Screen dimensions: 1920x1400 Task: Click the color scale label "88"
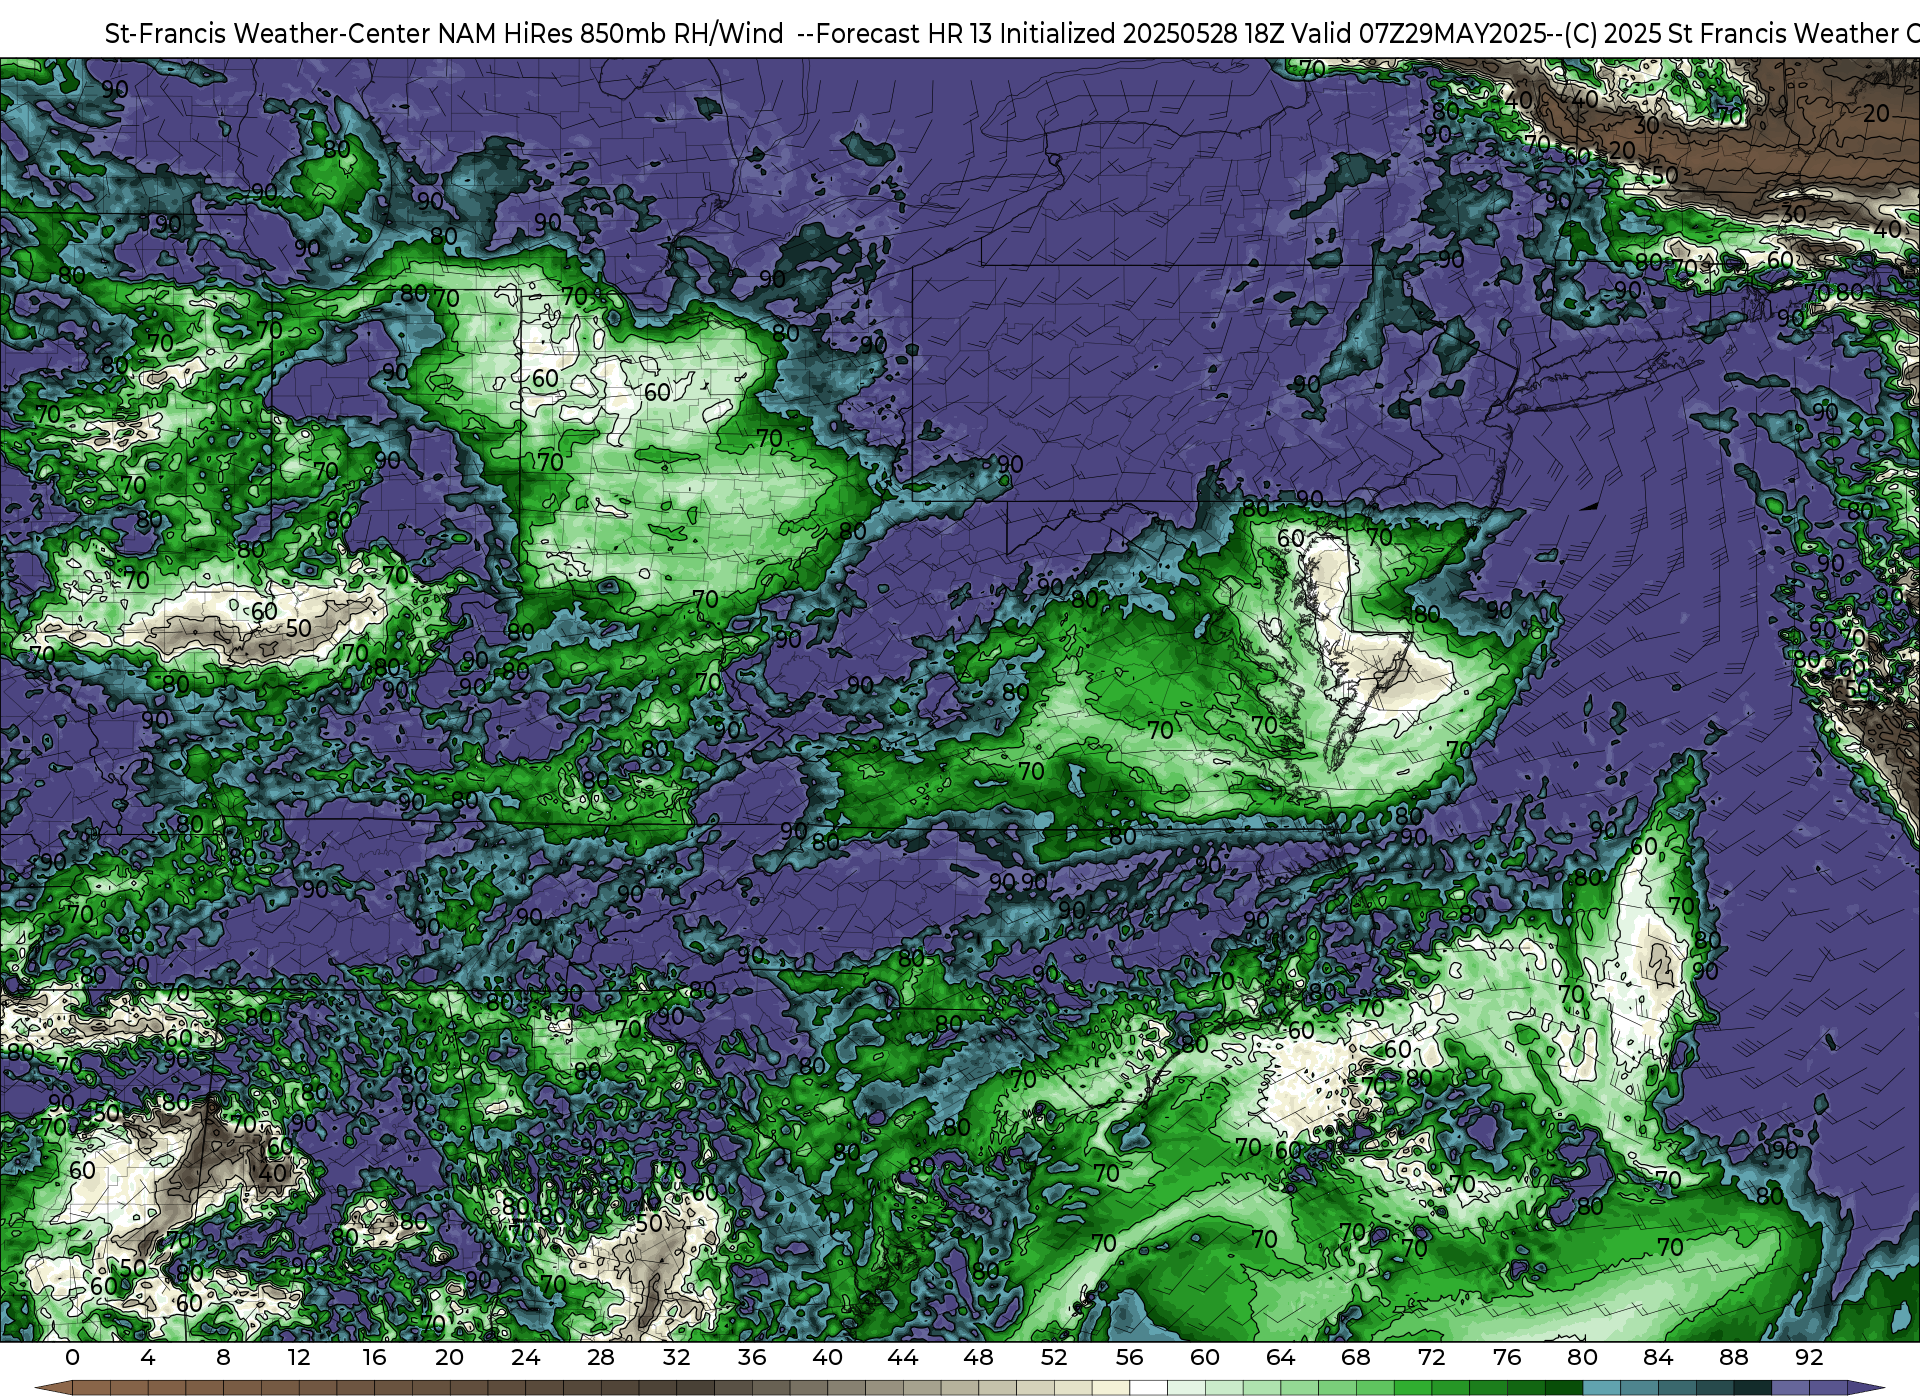tap(1733, 1357)
